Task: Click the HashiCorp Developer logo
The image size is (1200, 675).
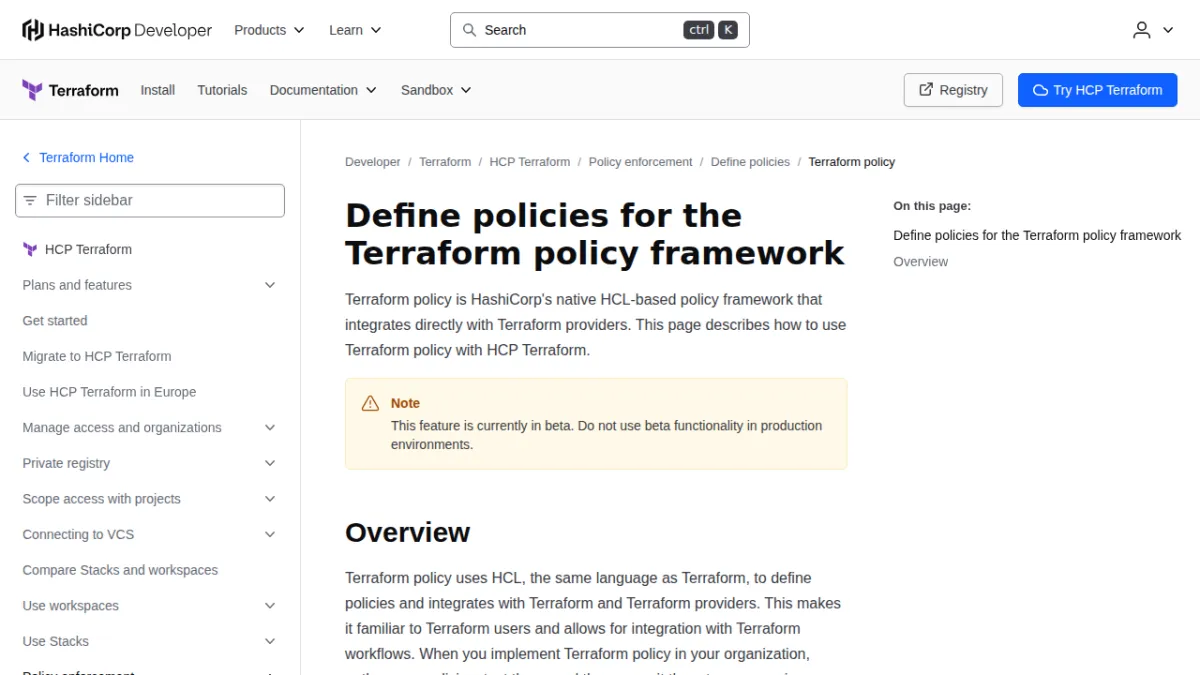Action: [x=117, y=30]
